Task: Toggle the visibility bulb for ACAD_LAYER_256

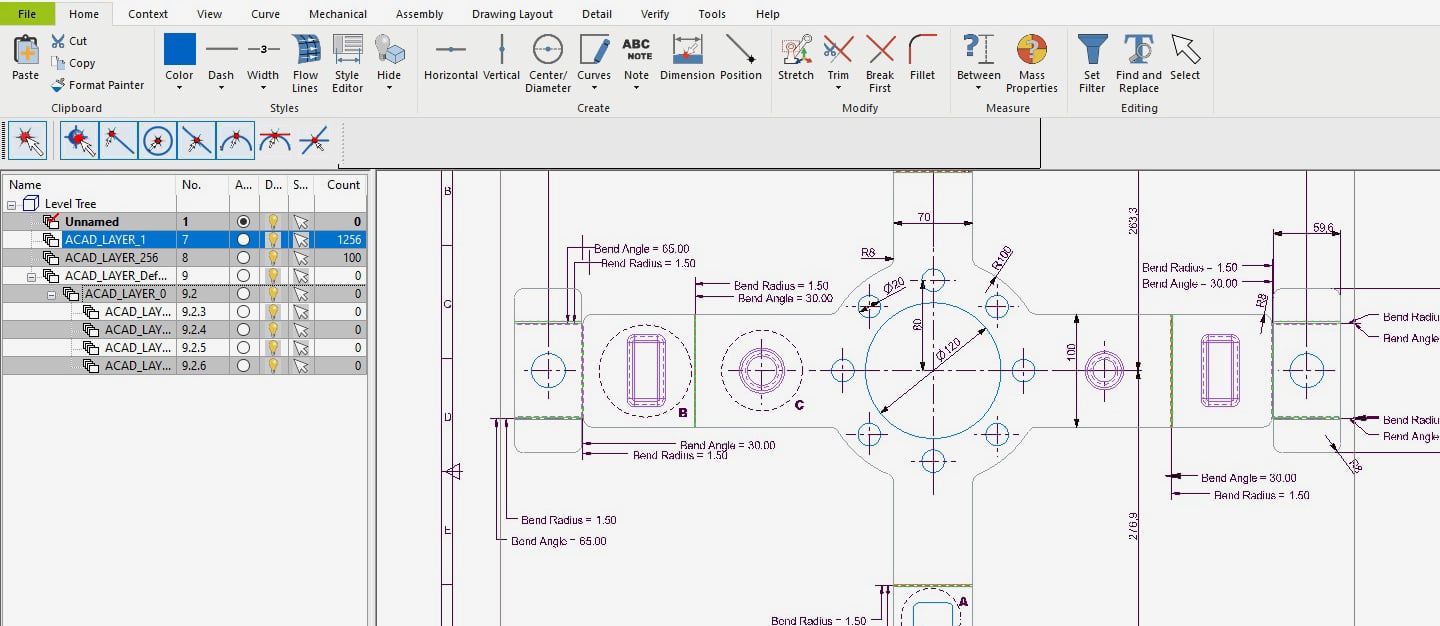Action: (x=273, y=257)
